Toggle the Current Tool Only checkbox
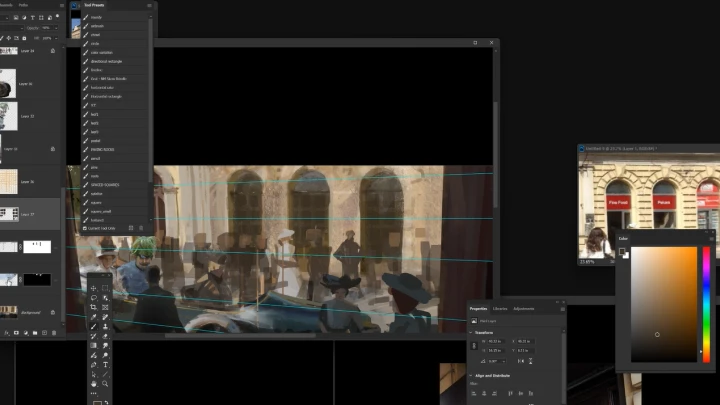The width and height of the screenshot is (720, 405). point(84,228)
